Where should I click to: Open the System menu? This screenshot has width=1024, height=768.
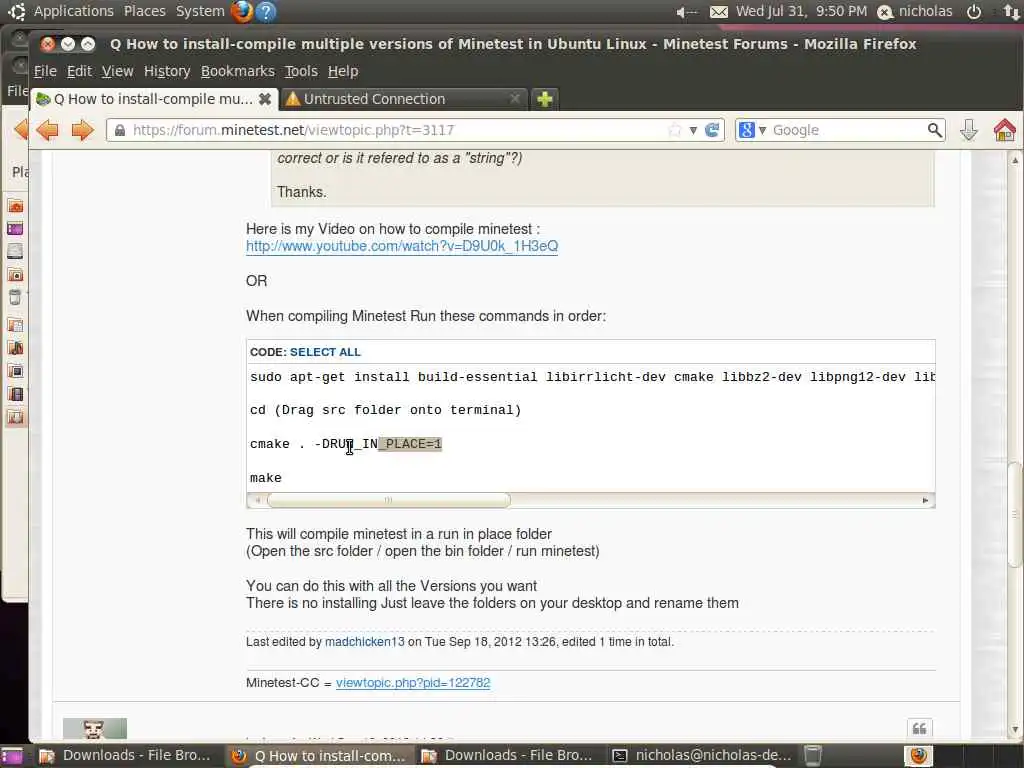click(200, 11)
